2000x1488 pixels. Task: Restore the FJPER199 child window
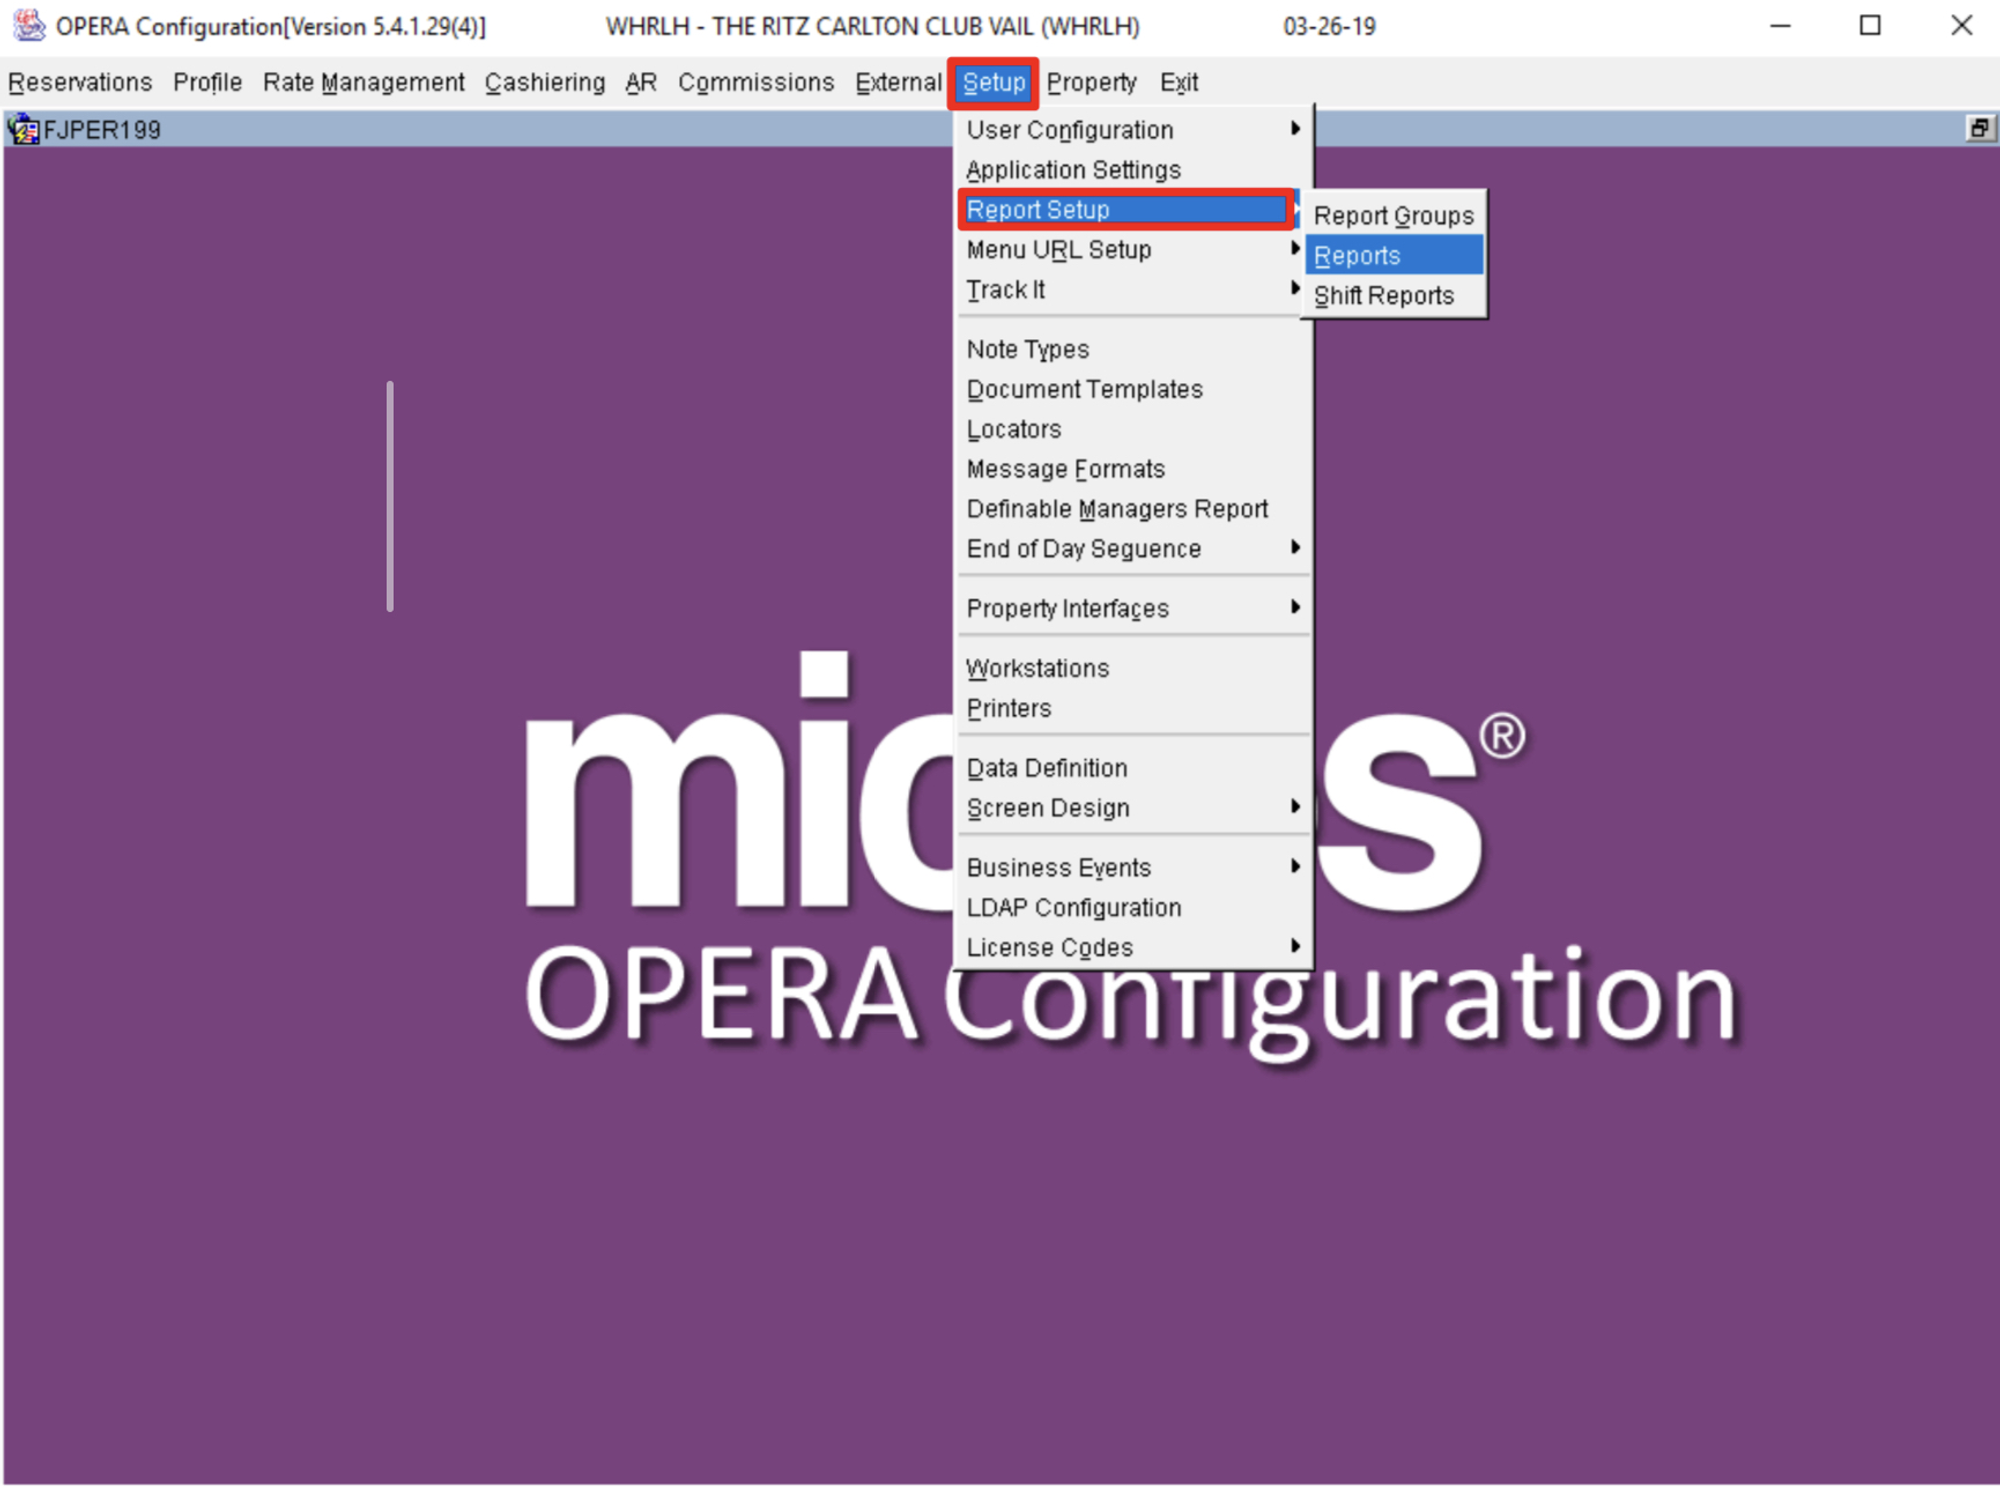1978,128
